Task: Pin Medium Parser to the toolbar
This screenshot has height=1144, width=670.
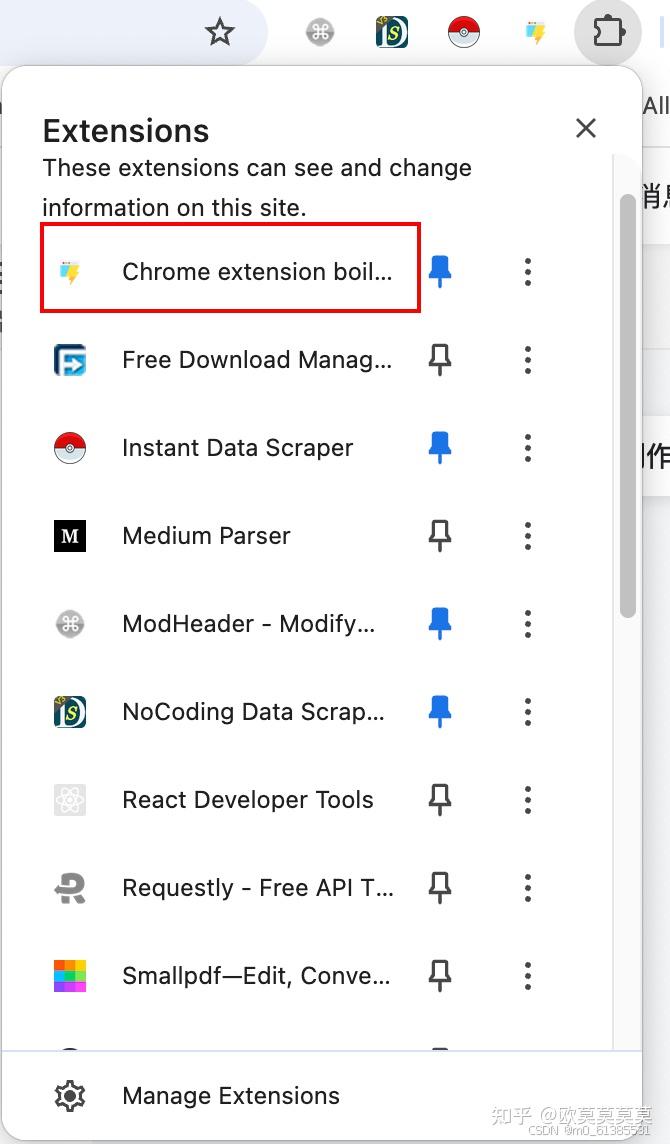Action: point(440,536)
